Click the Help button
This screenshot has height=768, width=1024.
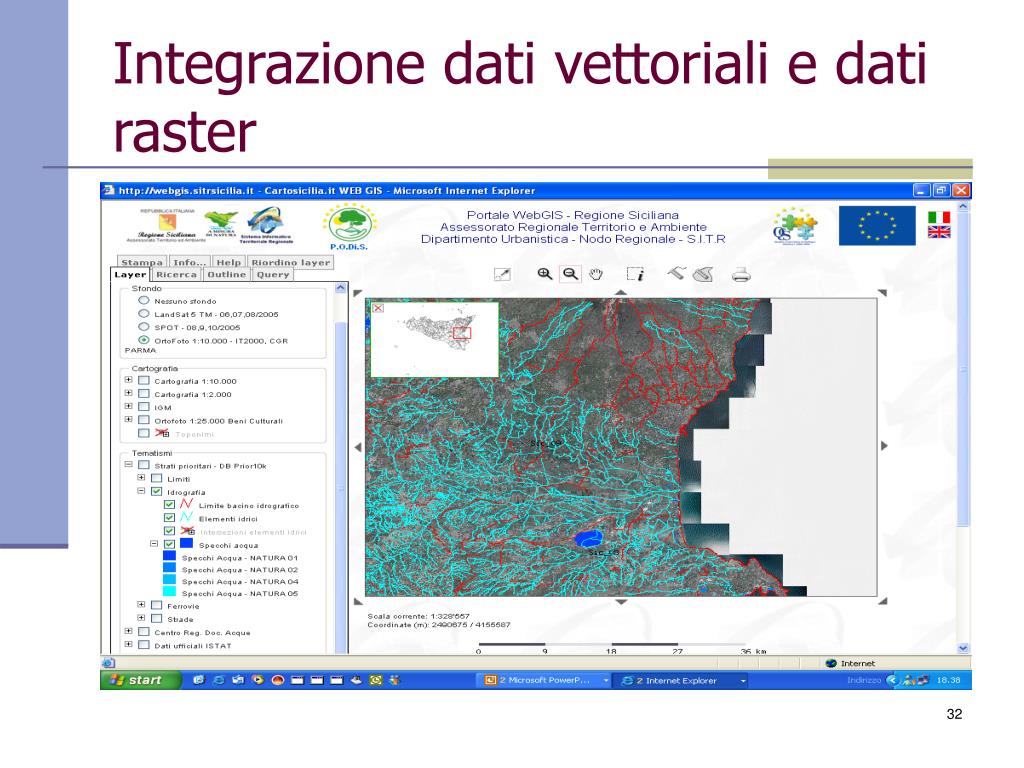point(229,262)
